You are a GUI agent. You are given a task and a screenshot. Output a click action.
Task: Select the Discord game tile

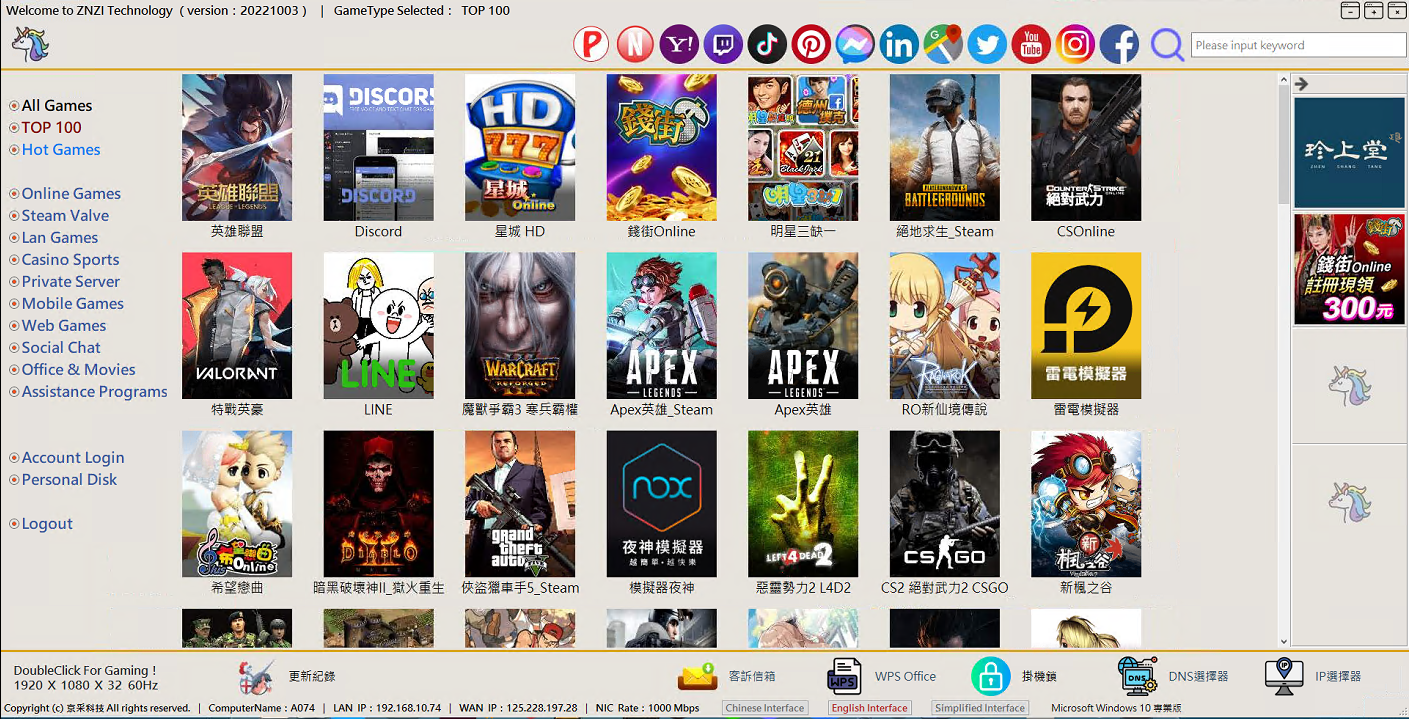[378, 147]
